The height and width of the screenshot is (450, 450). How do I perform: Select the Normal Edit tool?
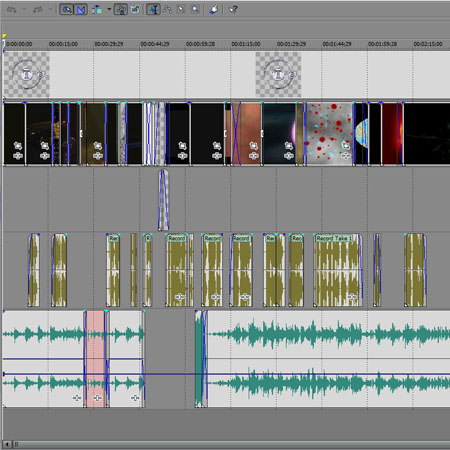click(x=153, y=9)
